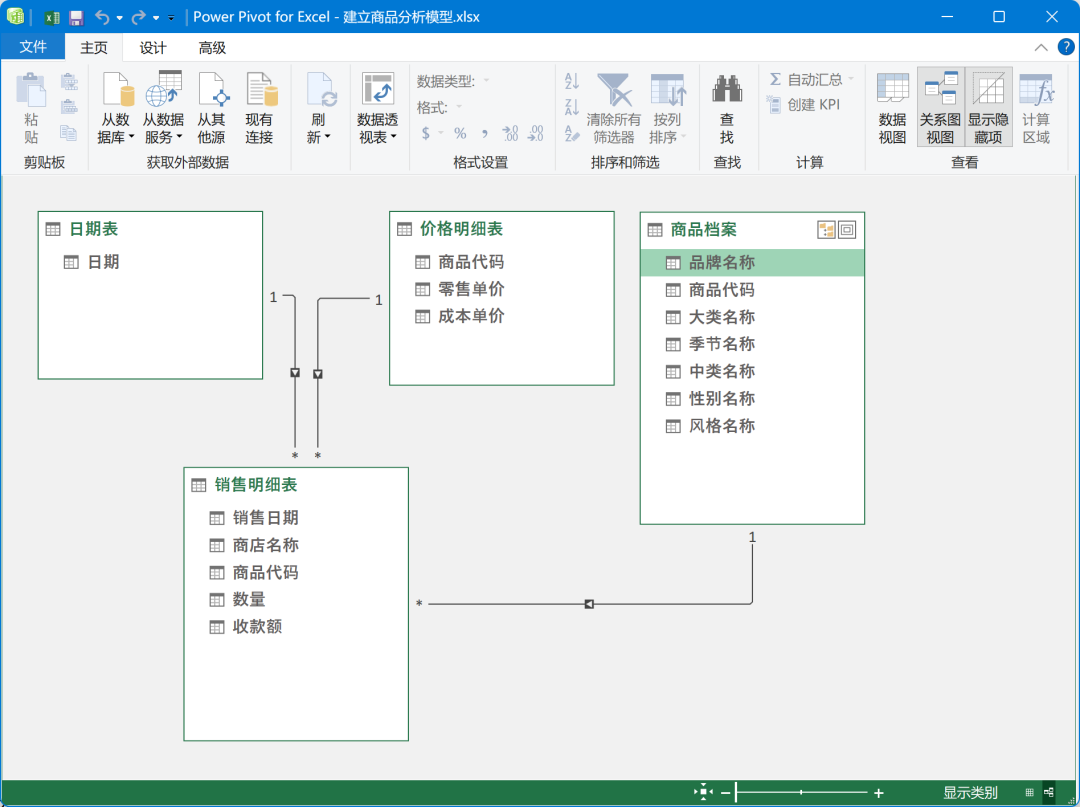Select the 主页 home tab

94,48
